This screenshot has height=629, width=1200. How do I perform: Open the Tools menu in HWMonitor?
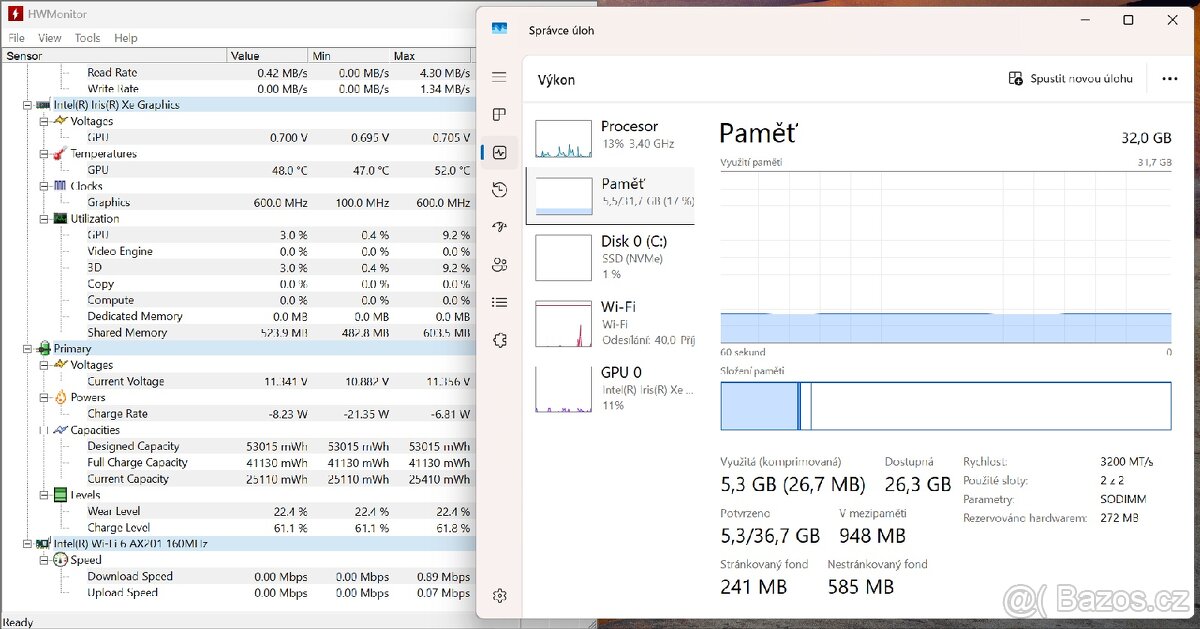87,37
